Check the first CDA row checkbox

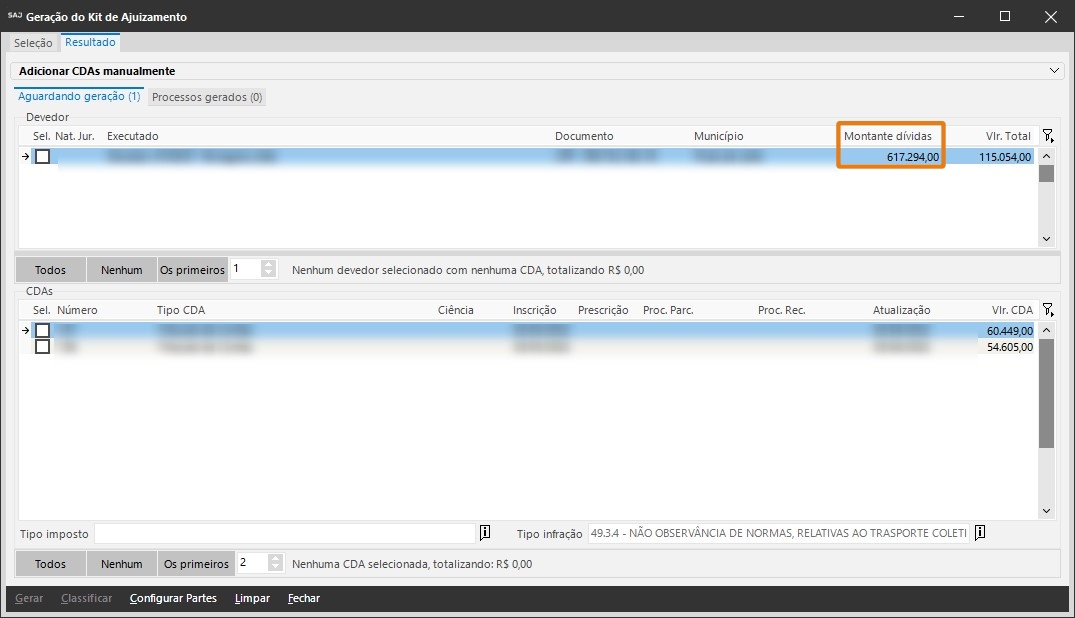click(42, 330)
